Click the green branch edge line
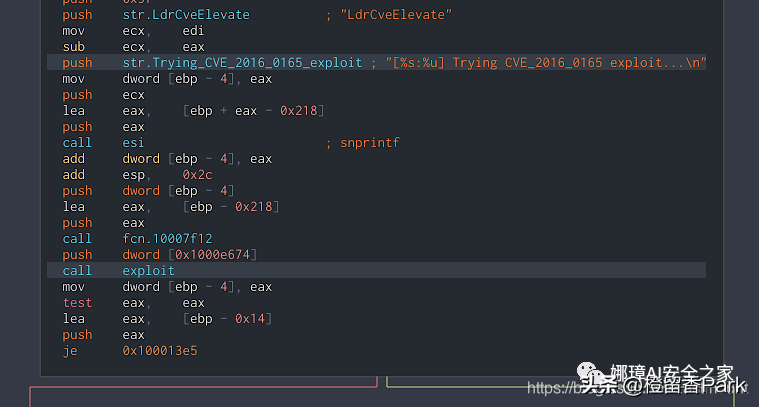This screenshot has width=759, height=407. pos(388,383)
